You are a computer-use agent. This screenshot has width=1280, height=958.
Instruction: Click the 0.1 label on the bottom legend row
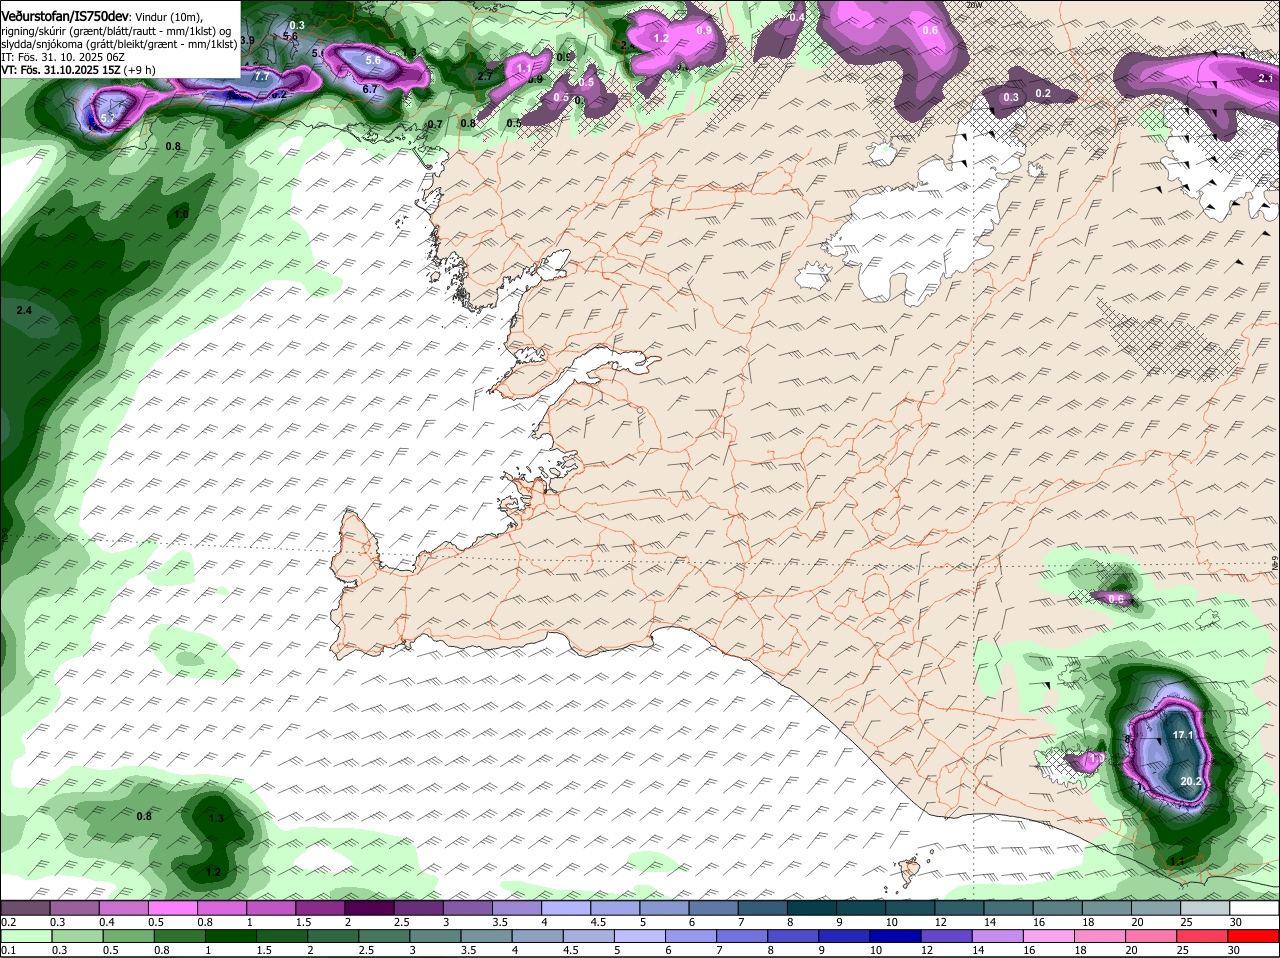[8, 949]
